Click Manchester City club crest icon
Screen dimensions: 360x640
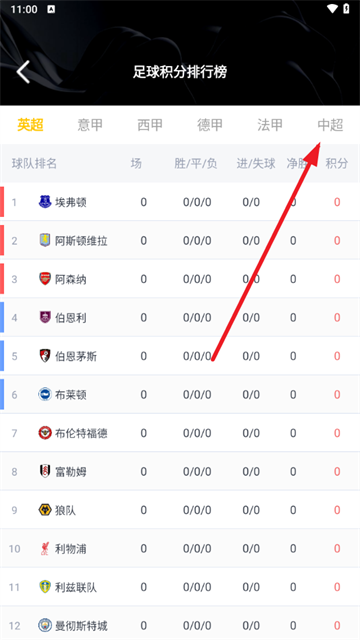(44, 625)
